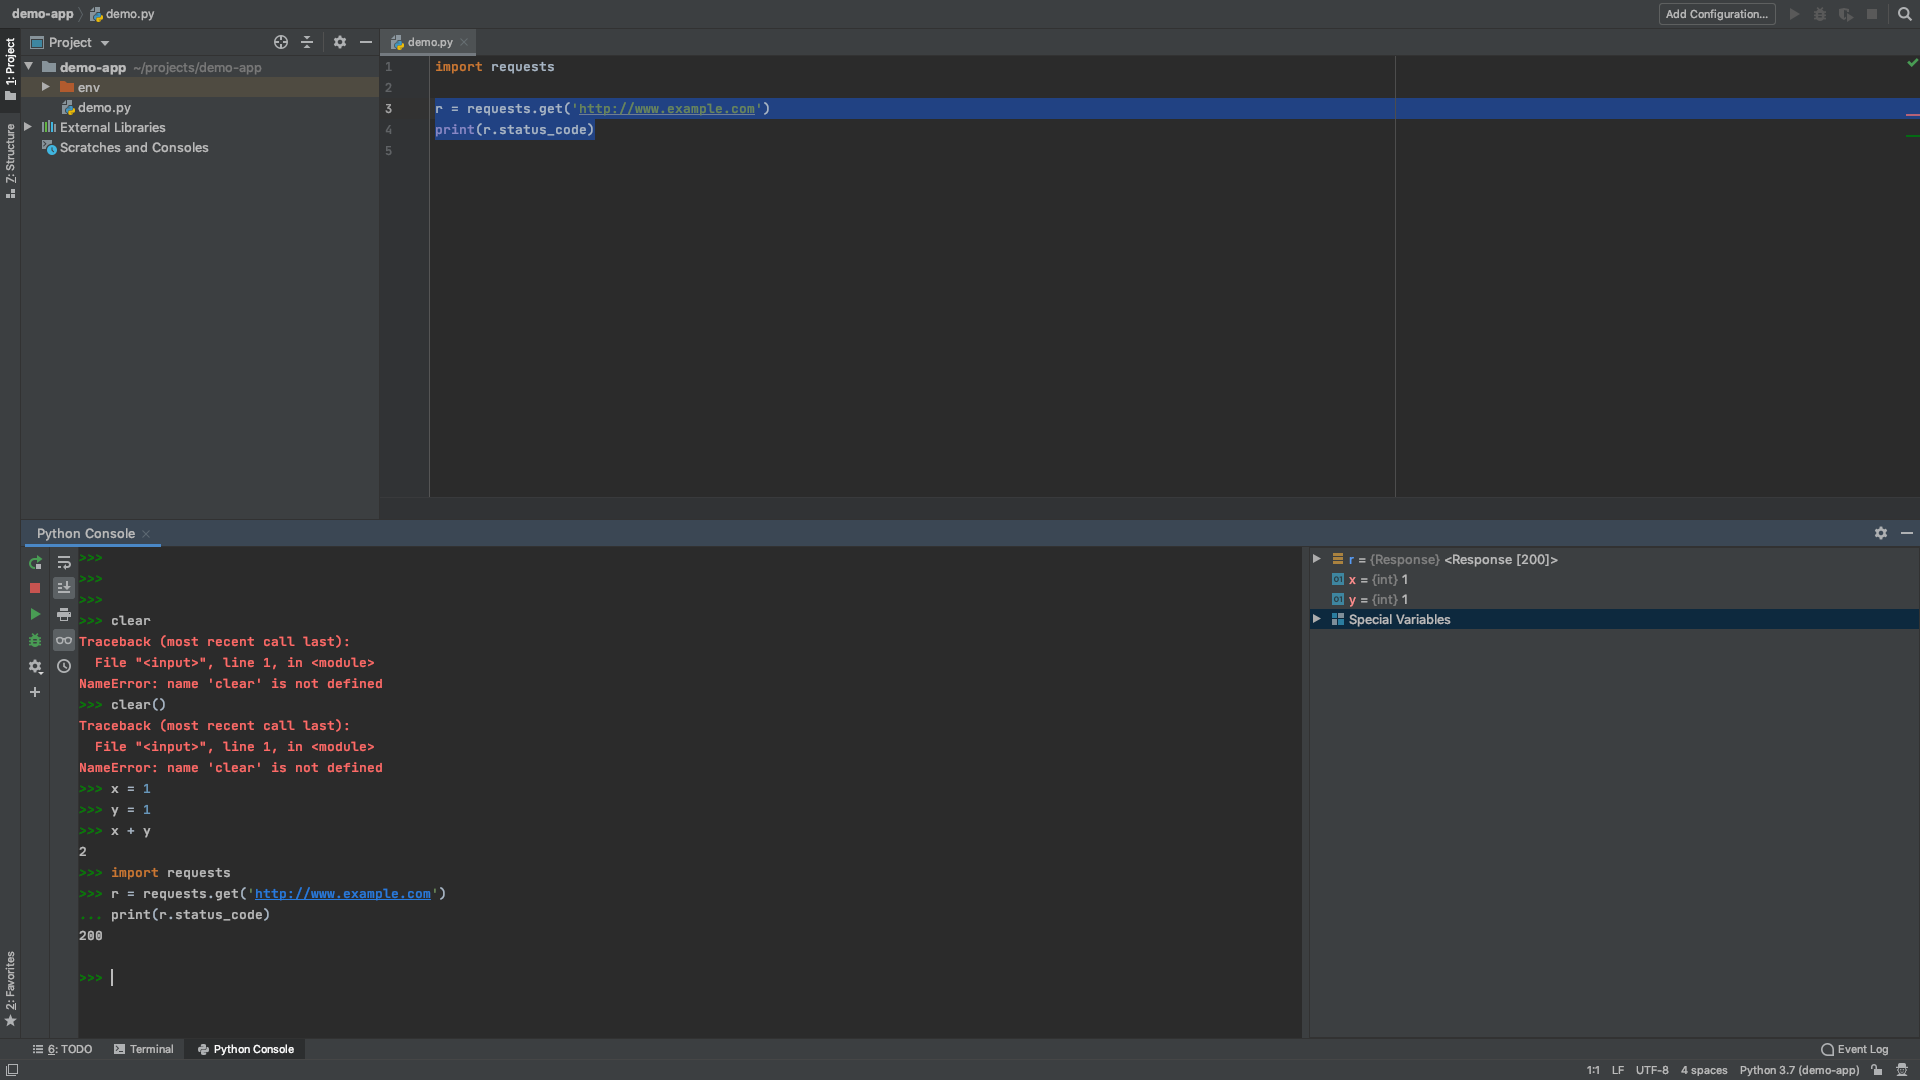Image resolution: width=1920 pixels, height=1080 pixels.
Task: Stop the Python console with red square
Action: [35, 588]
